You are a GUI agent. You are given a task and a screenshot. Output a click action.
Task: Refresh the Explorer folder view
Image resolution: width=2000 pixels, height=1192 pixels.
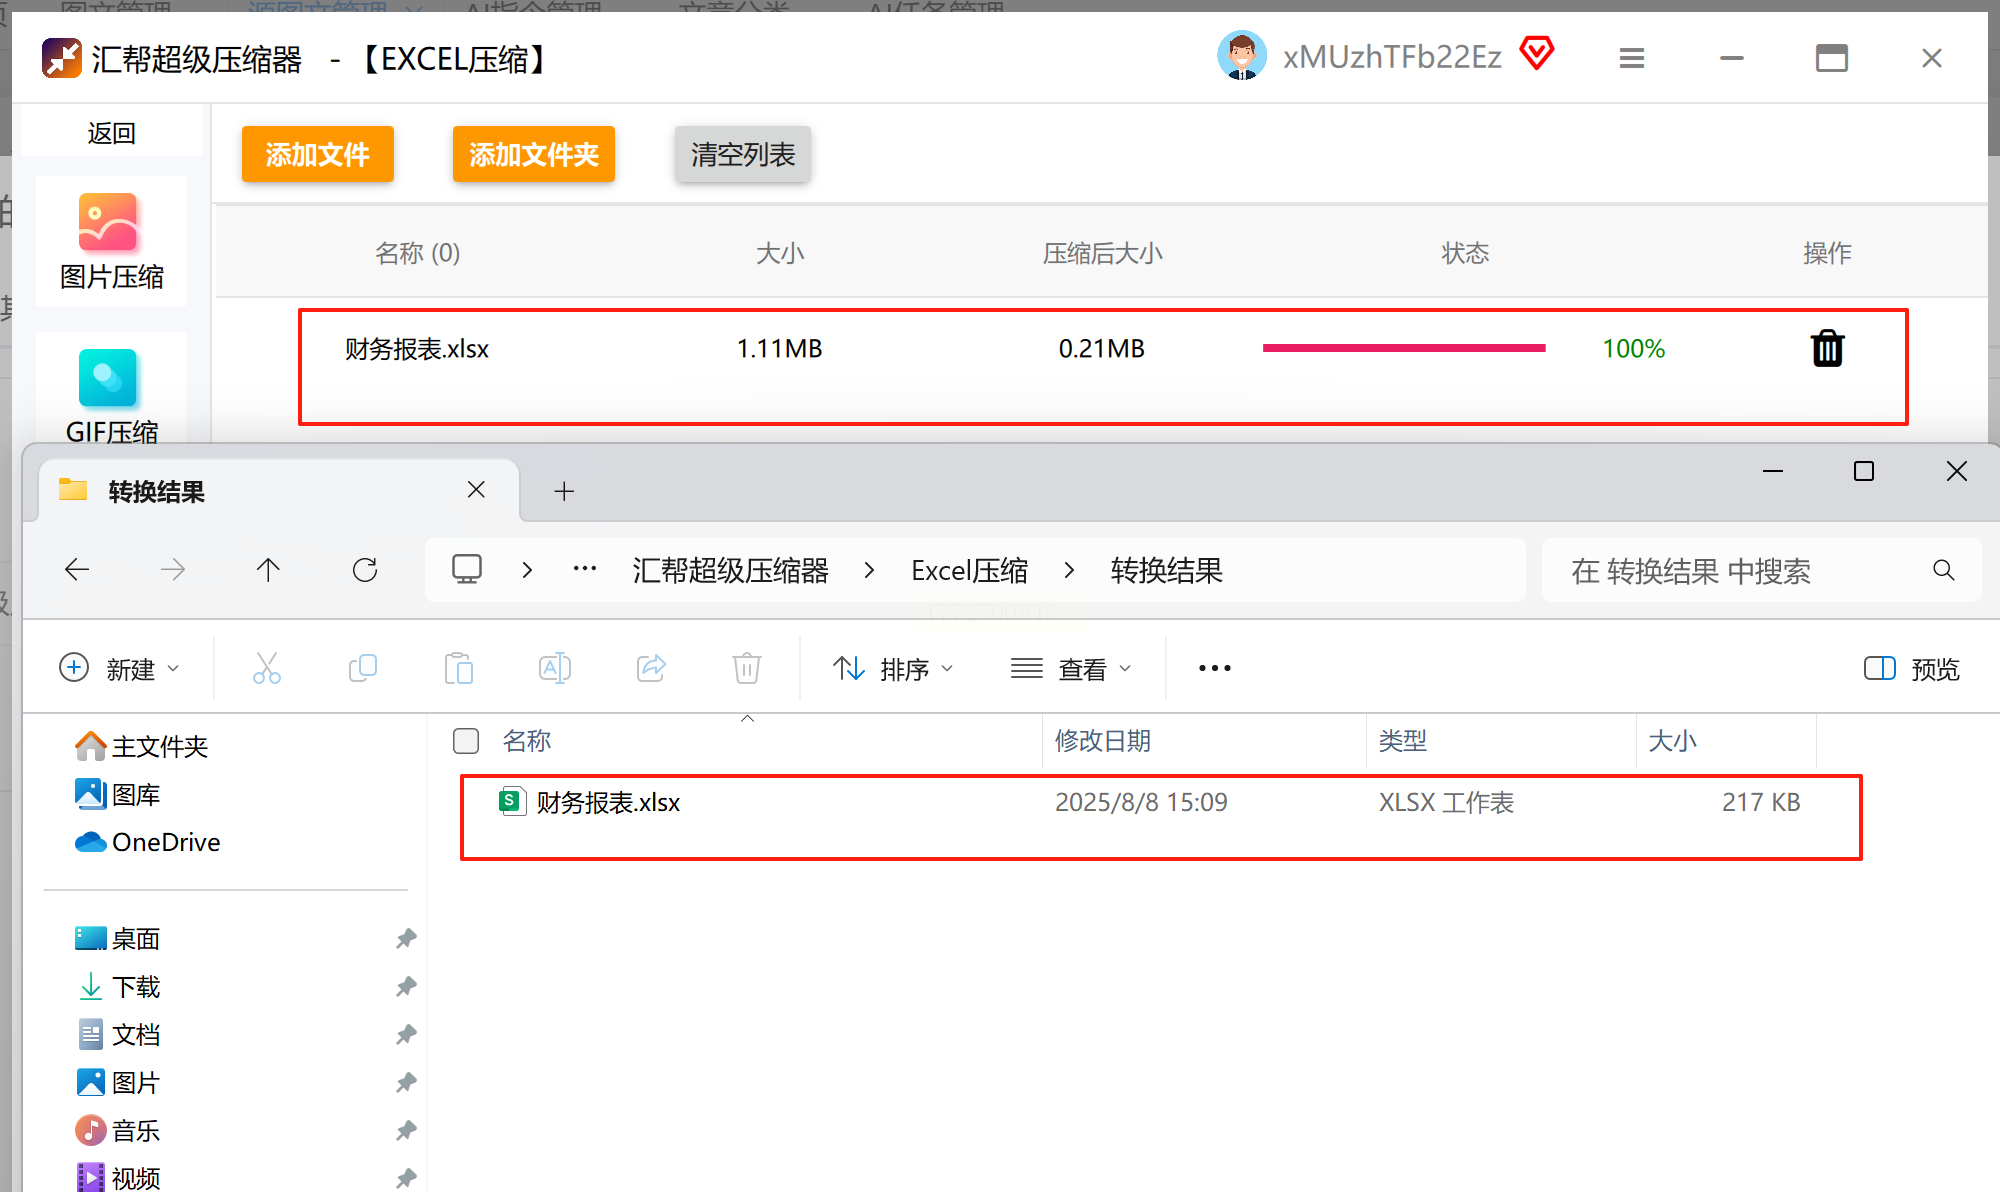pyautogui.click(x=365, y=570)
